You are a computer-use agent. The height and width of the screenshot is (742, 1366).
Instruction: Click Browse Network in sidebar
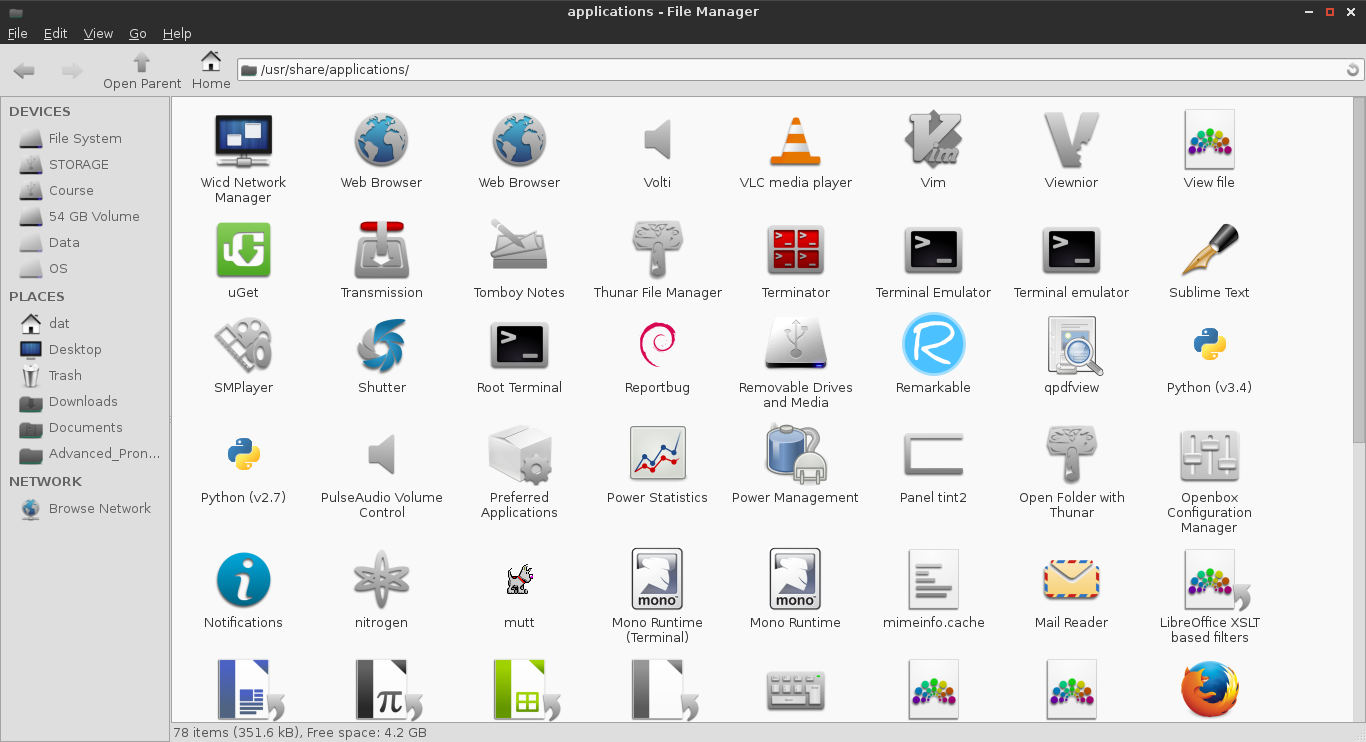[x=85, y=508]
